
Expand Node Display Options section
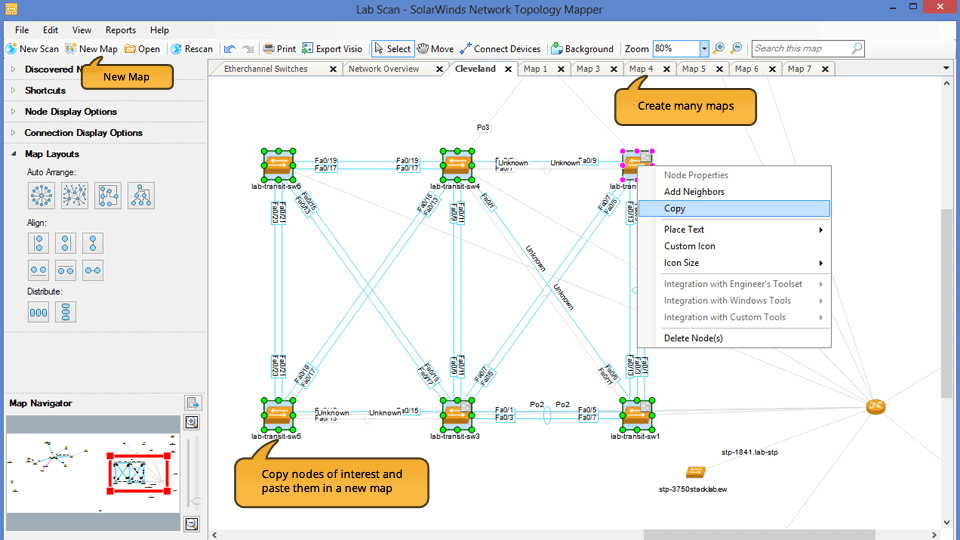point(13,111)
